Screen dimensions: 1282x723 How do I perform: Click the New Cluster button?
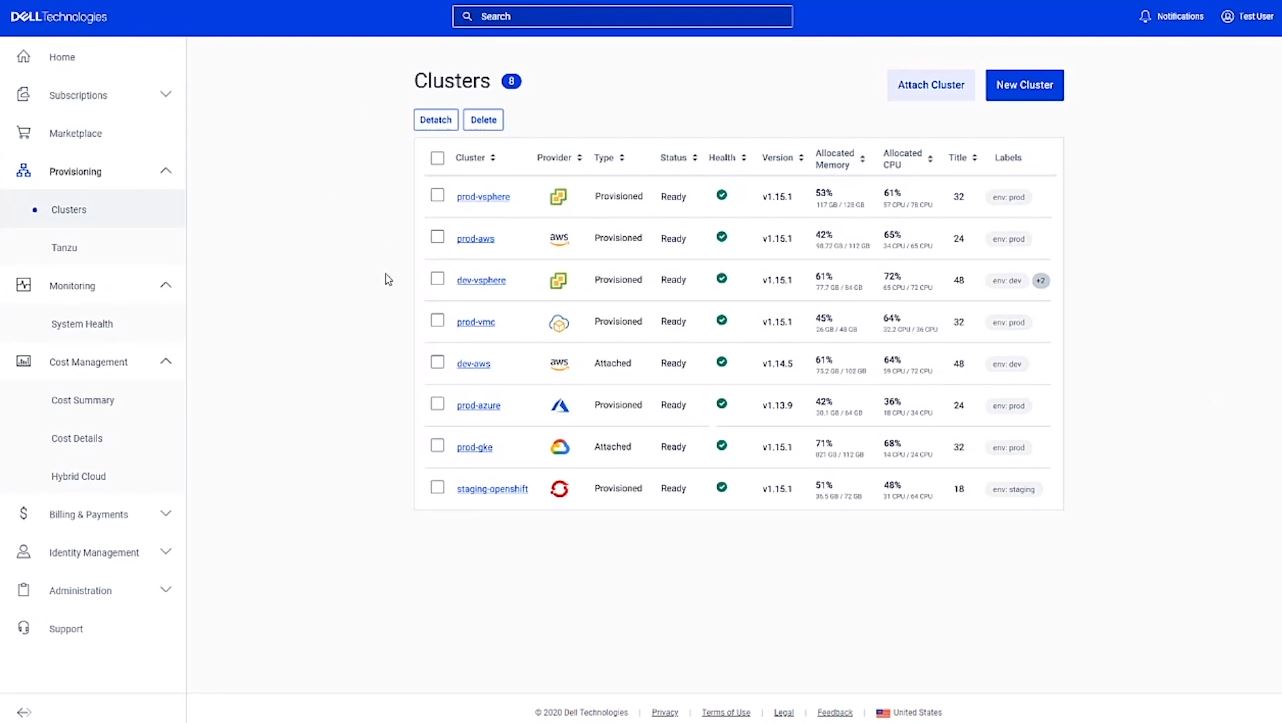click(x=1024, y=85)
